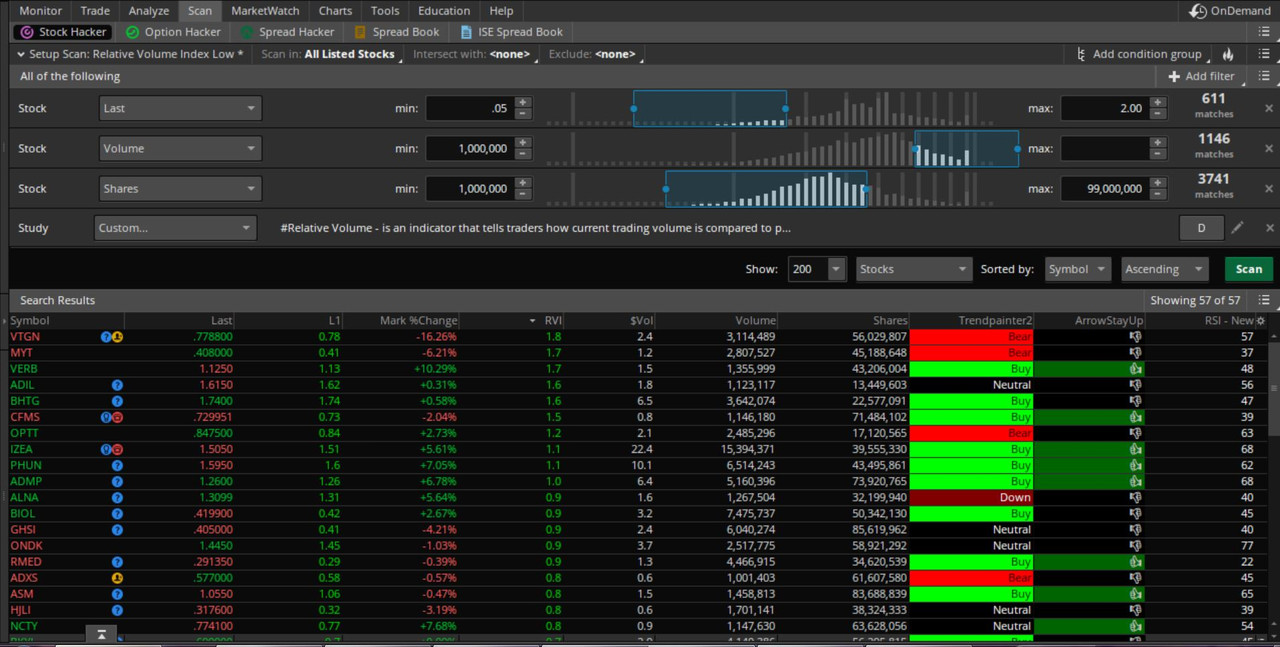Viewport: 1280px width, 647px height.
Task: Open the Ascending sort order dropdown
Action: tap(1165, 269)
